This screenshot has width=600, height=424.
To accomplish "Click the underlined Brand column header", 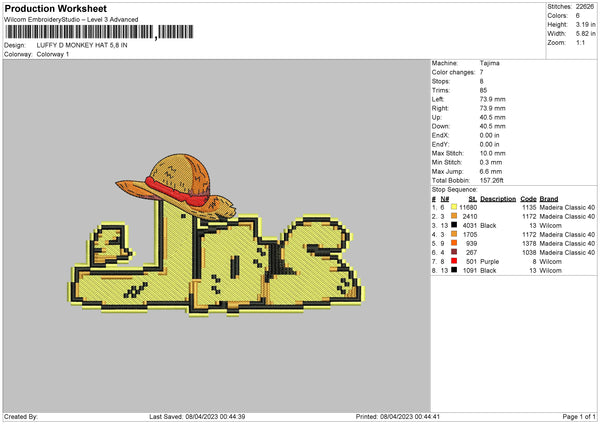I will point(549,199).
